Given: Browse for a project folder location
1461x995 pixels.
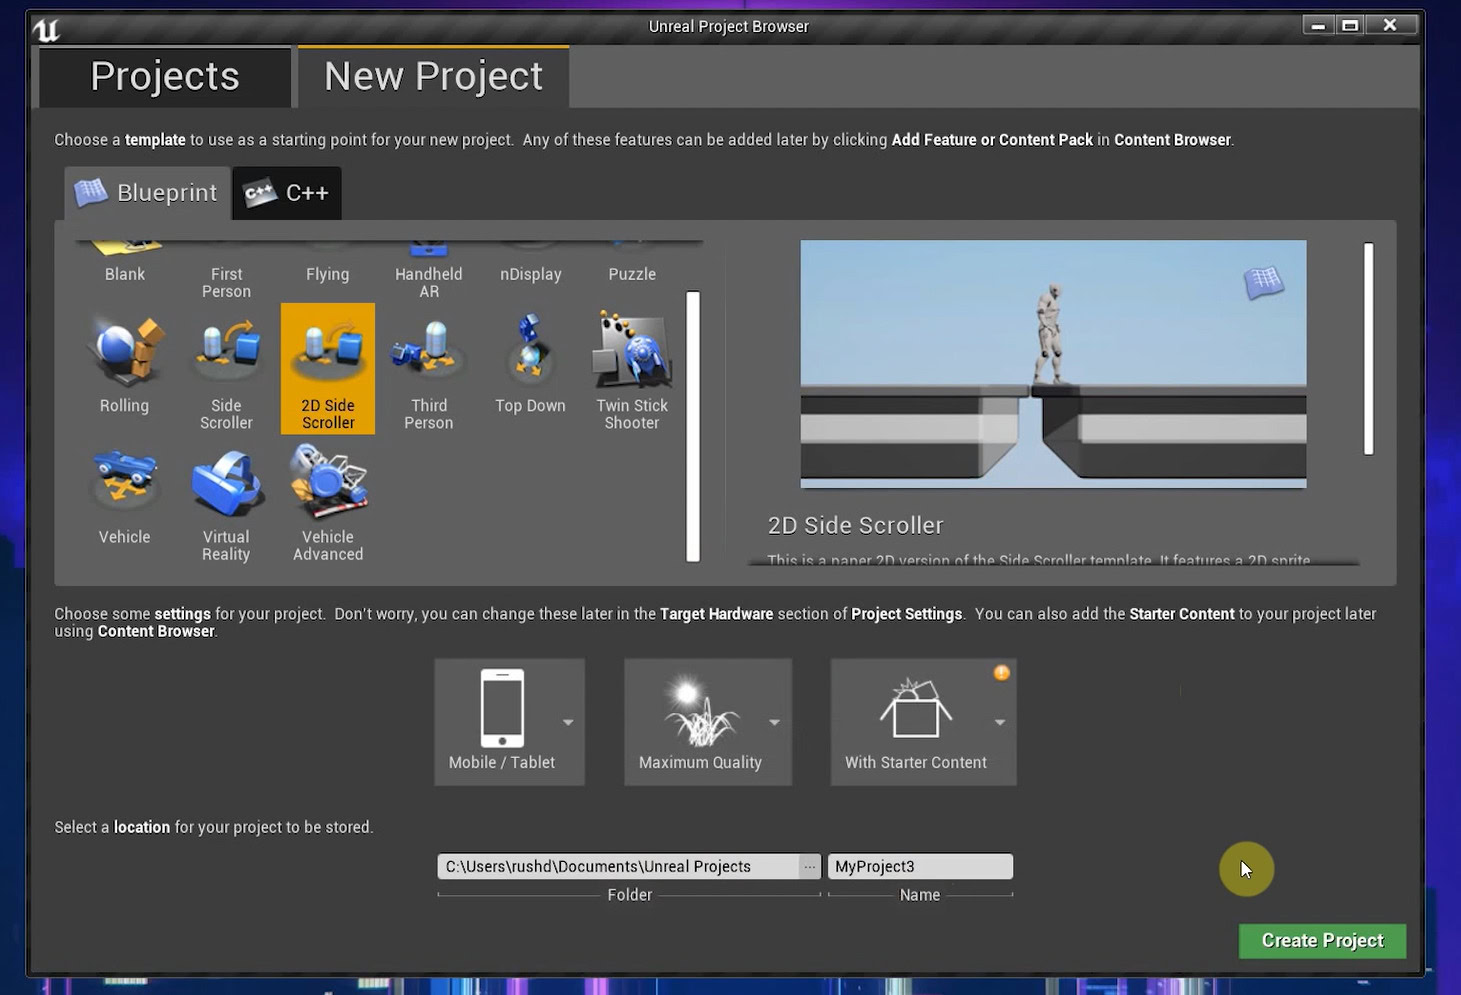Looking at the screenshot, I should [x=810, y=866].
